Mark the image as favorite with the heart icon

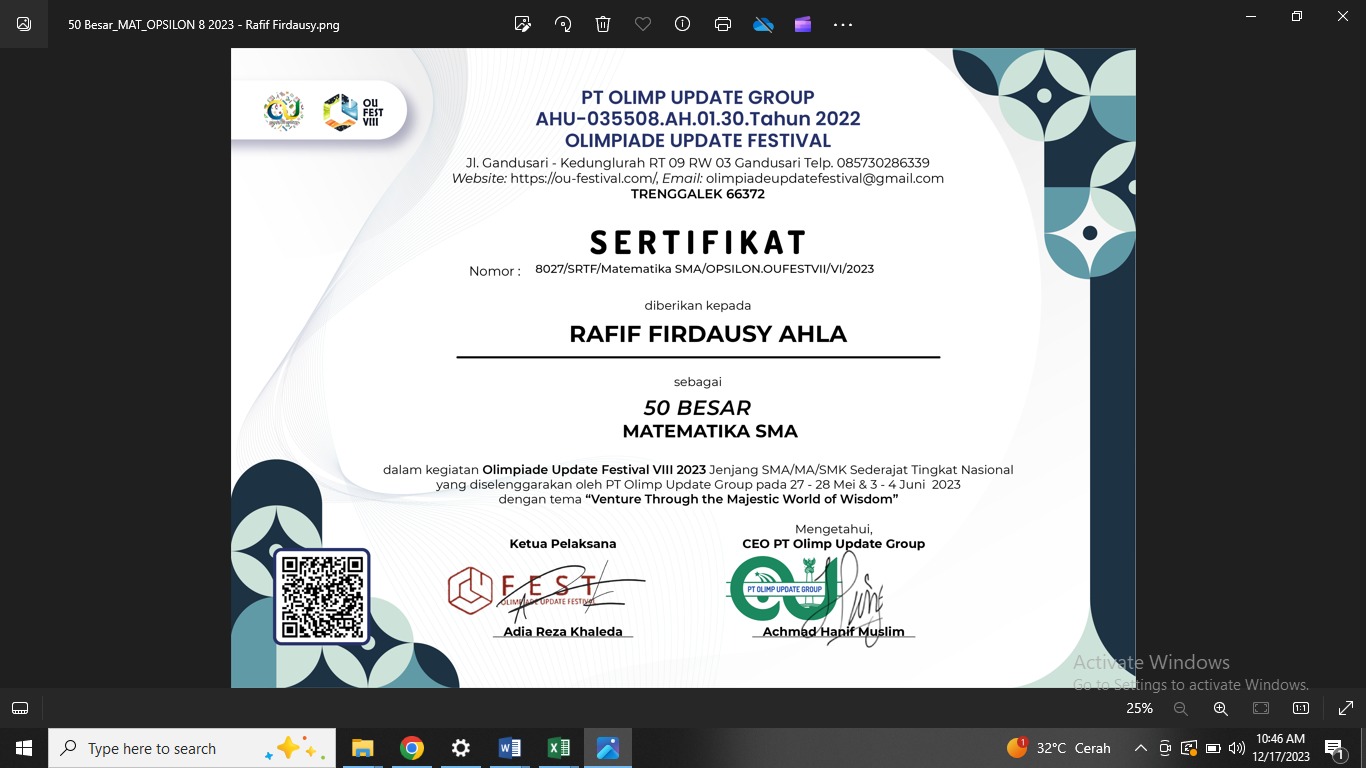(643, 24)
